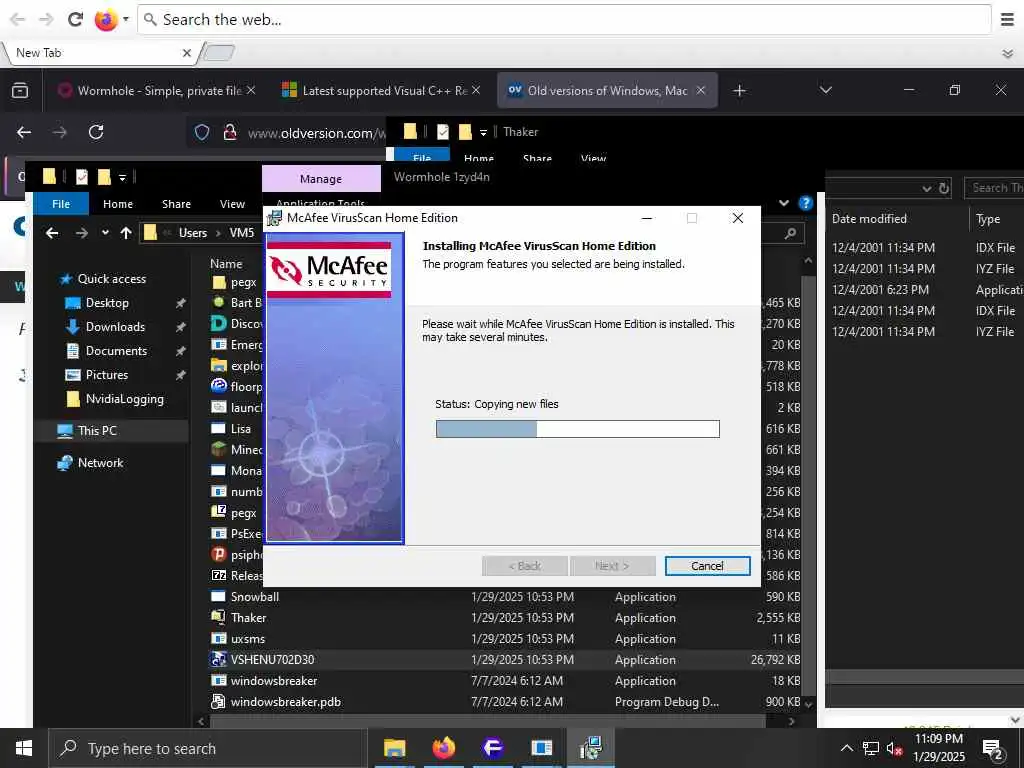The width and height of the screenshot is (1024, 768).
Task: Open the Home ribbon tab in Explorer
Action: point(118,204)
